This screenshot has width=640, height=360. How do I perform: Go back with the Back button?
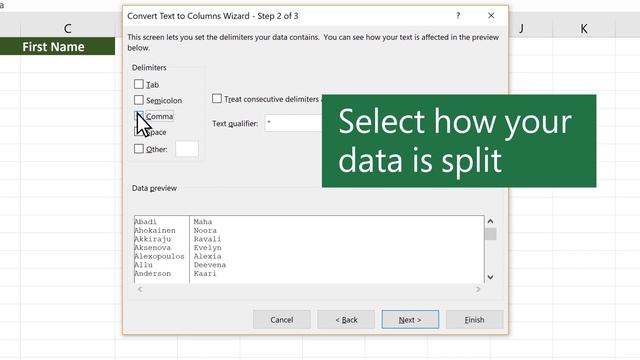click(x=346, y=320)
